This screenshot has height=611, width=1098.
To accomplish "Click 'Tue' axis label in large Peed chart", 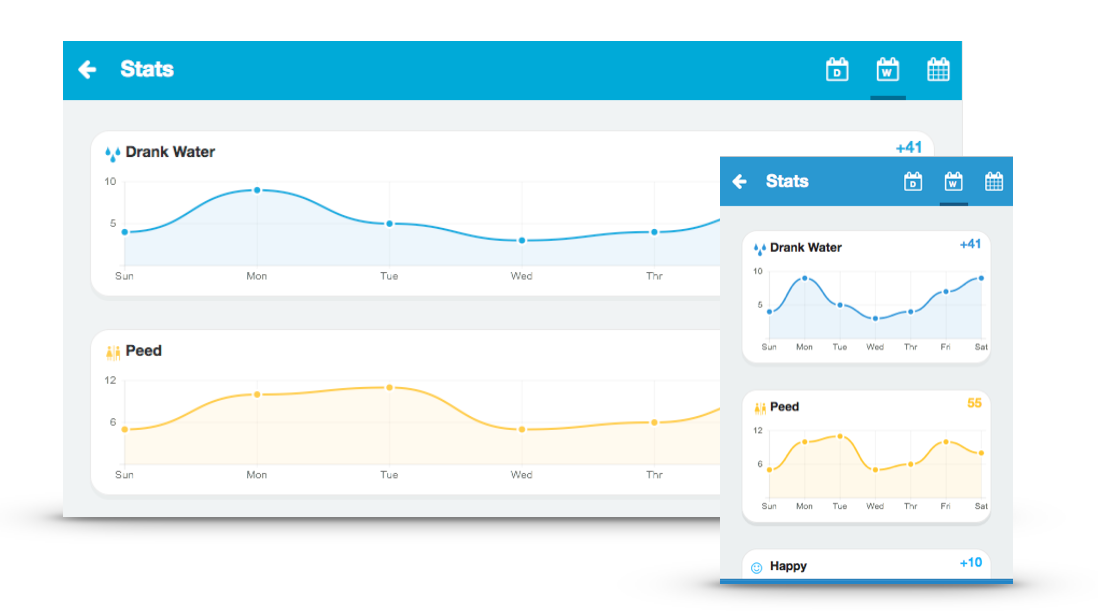I will pyautogui.click(x=389, y=475).
